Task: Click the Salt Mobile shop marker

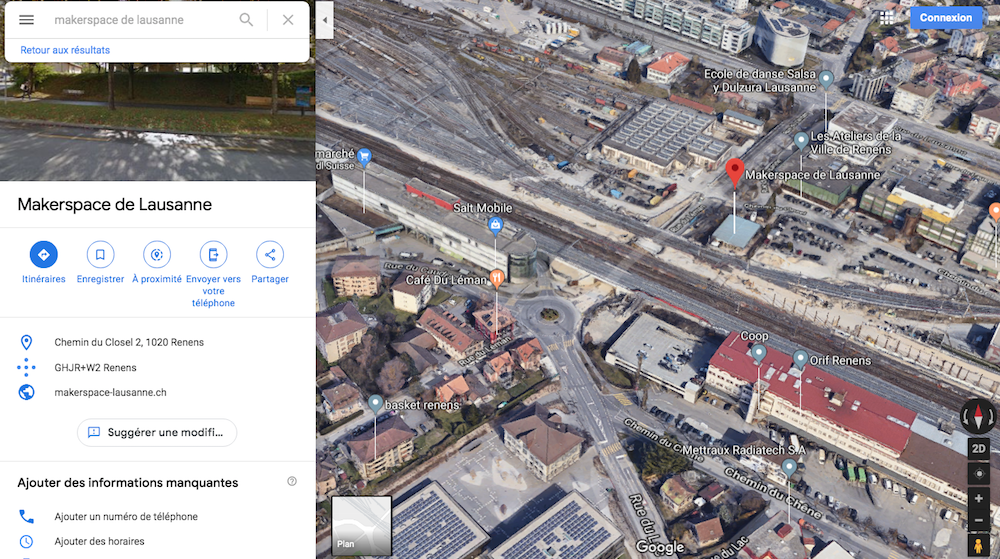Action: [496, 225]
